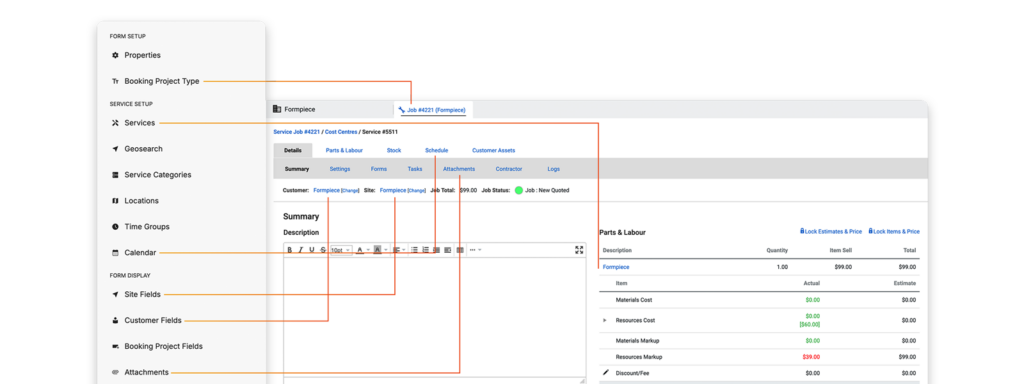This screenshot has height=384, width=1024.
Task: Click the Properties gear icon
Action: (x=116, y=56)
